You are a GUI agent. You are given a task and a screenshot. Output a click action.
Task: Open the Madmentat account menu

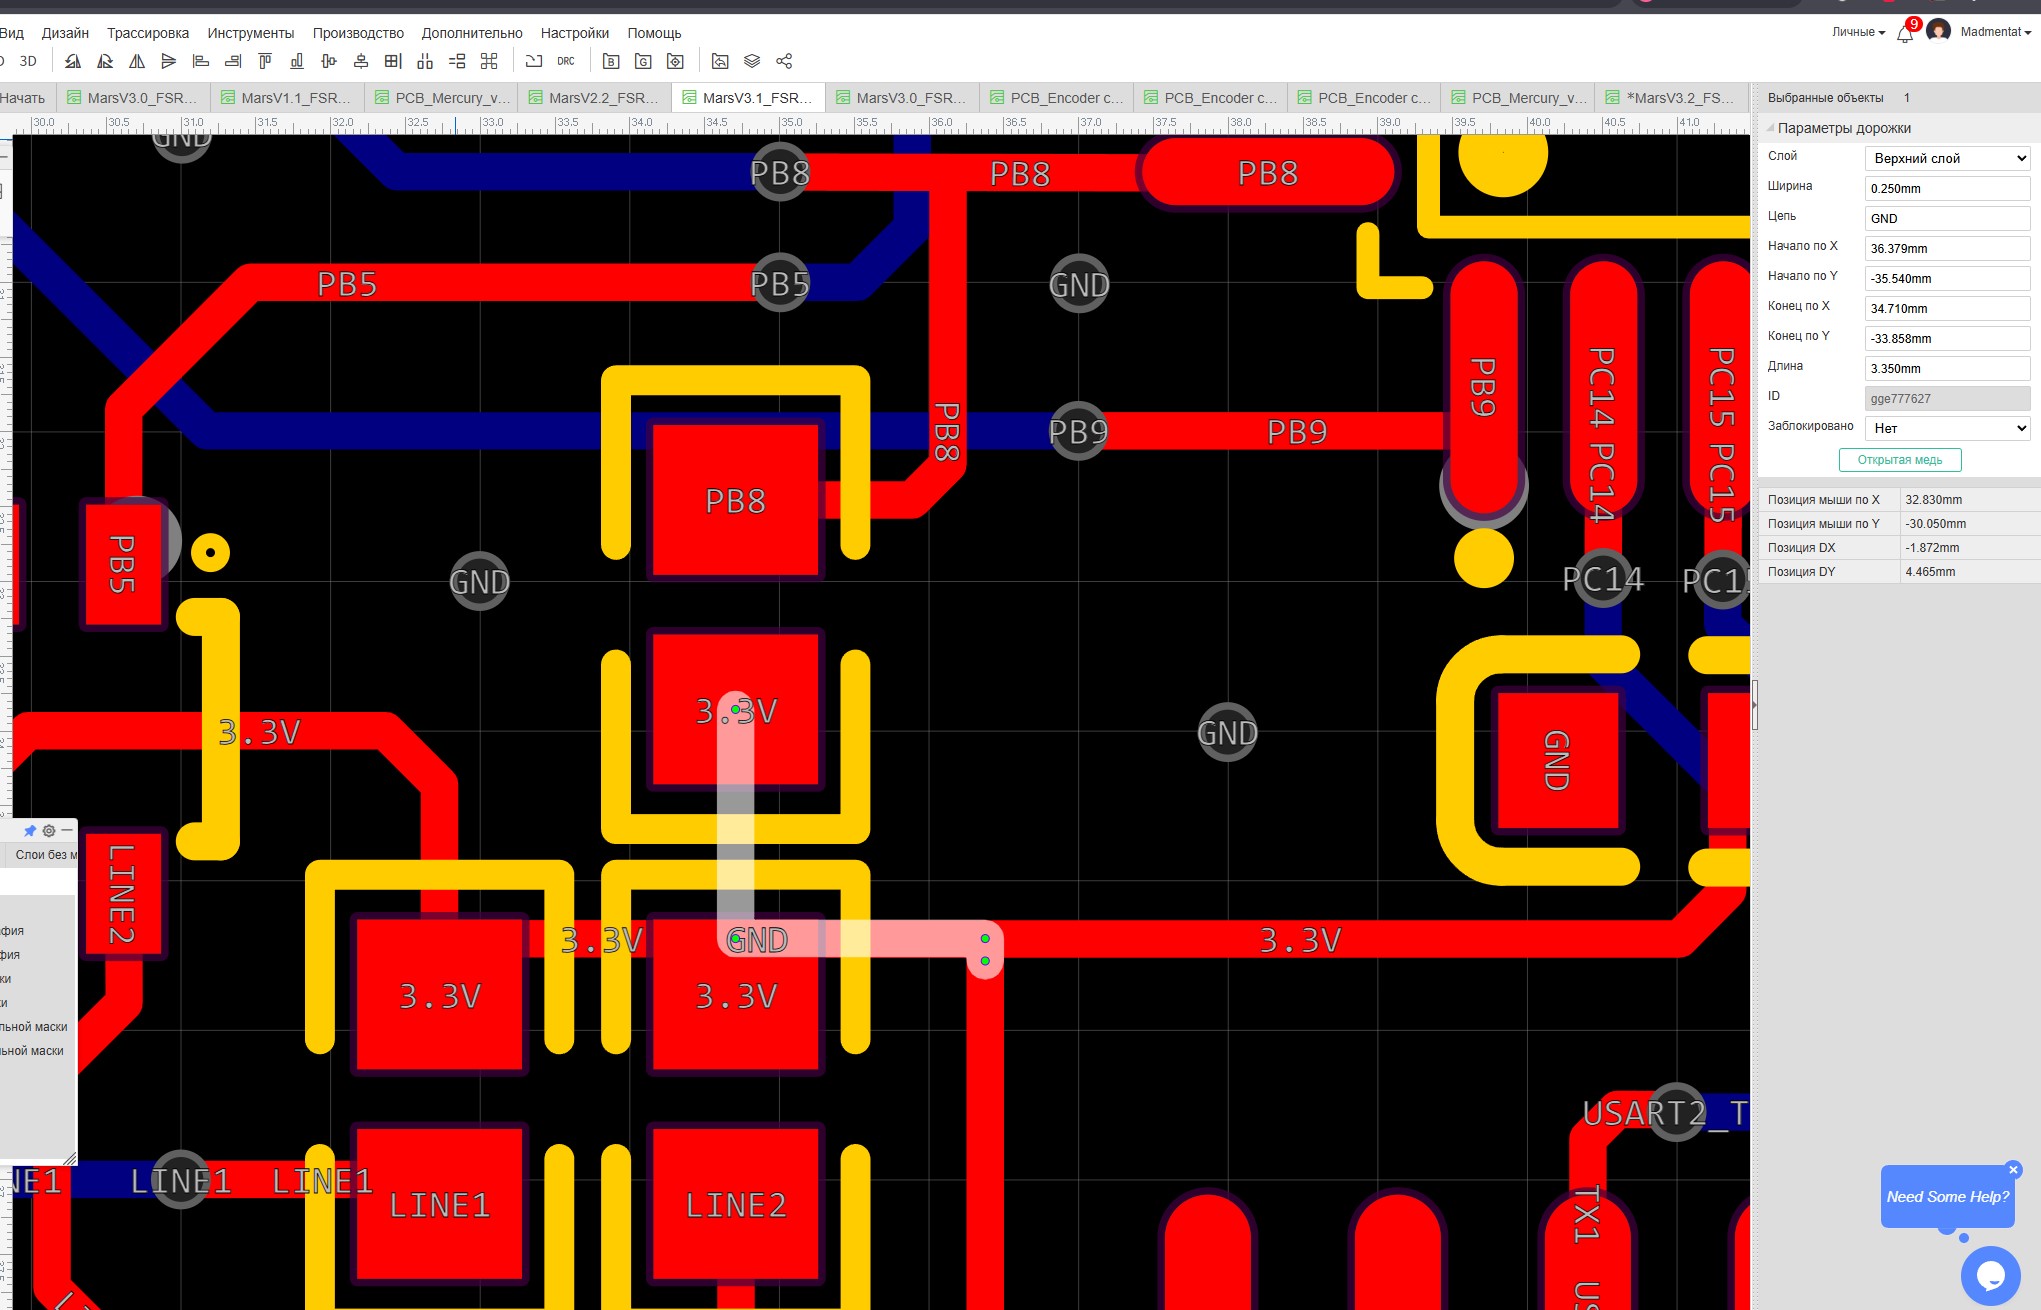1995,32
